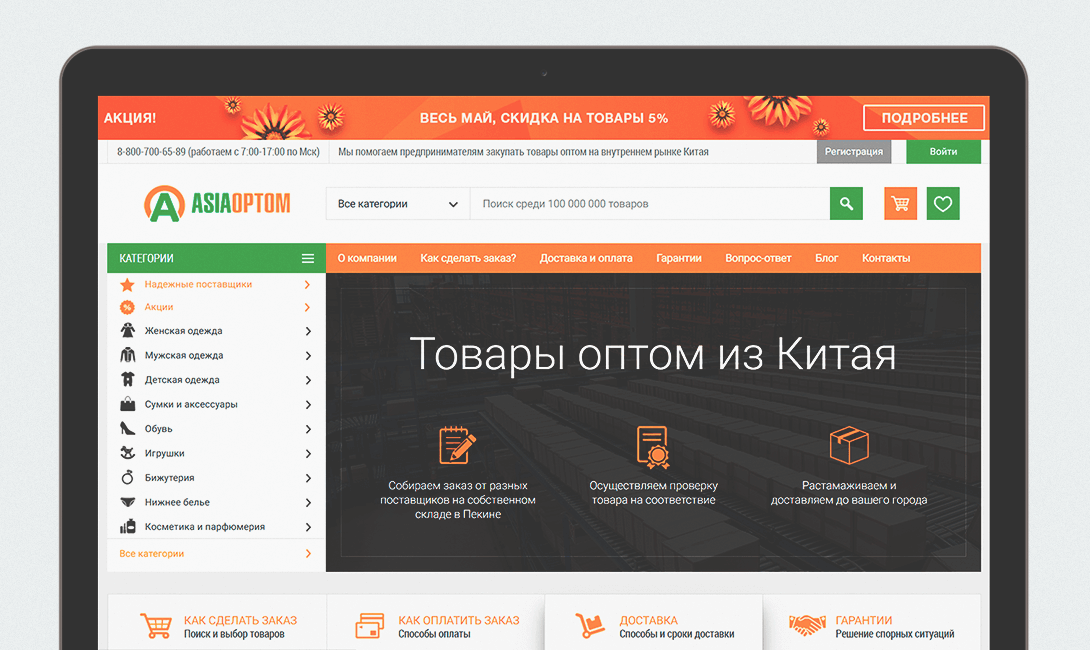
Task: Click the handshake icon in ГАРАНТИИ
Action: tap(807, 625)
